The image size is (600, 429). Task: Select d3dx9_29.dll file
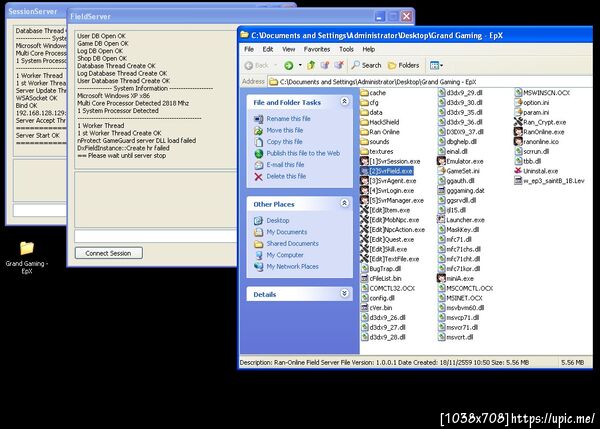tap(460, 93)
